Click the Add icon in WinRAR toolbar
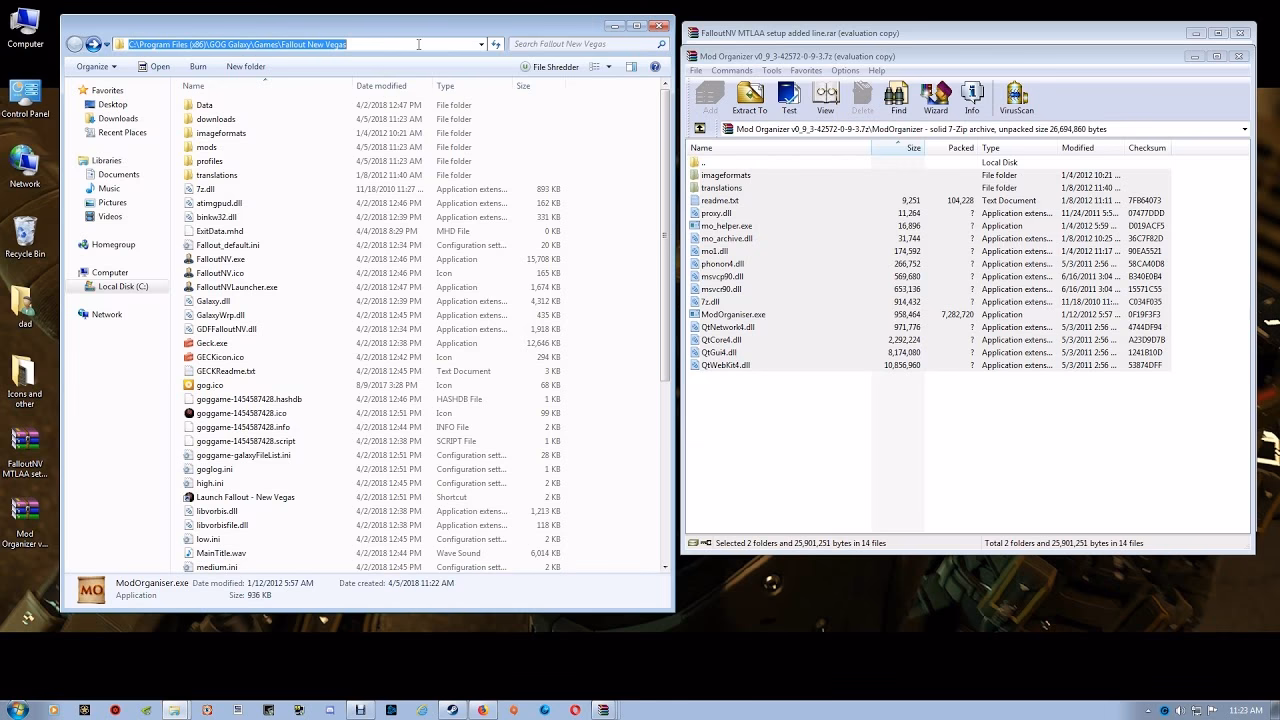1280x720 pixels. click(x=710, y=98)
